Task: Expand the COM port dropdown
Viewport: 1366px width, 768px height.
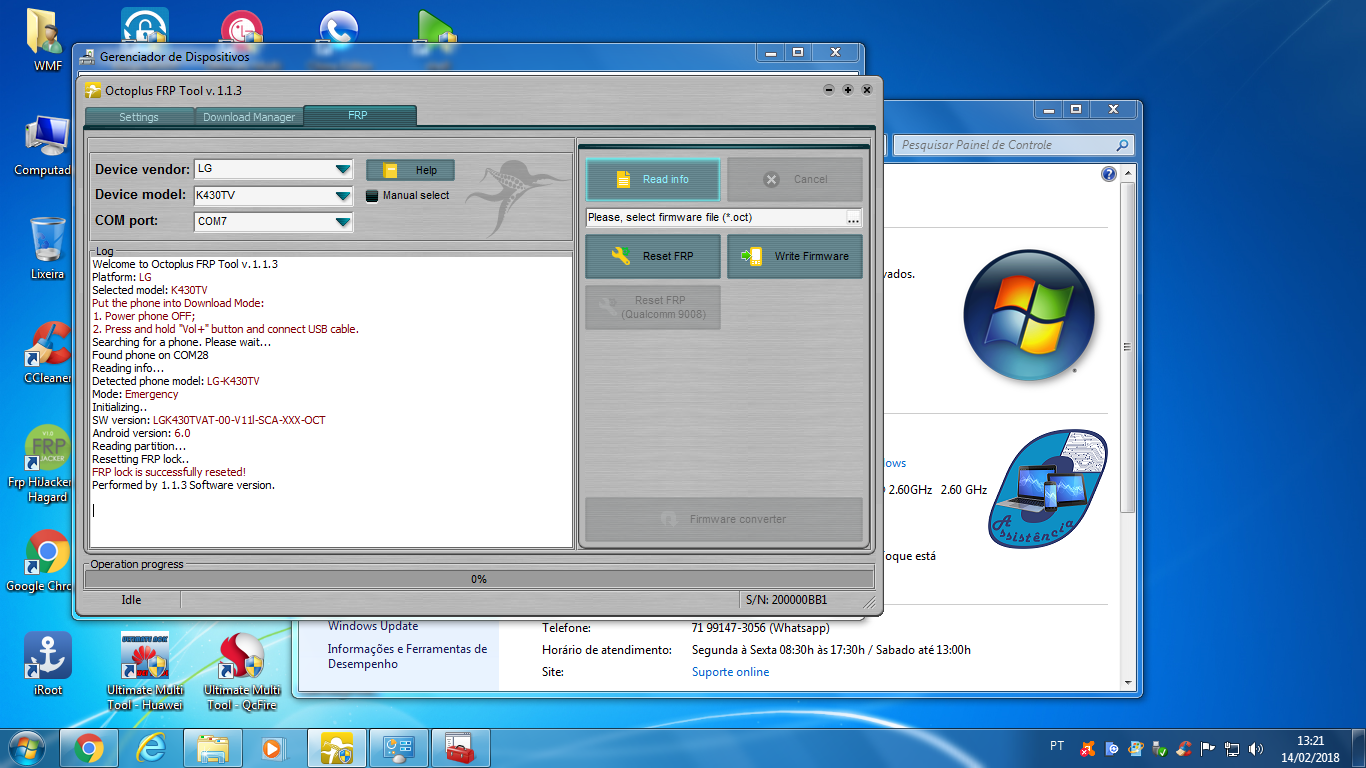Action: point(343,221)
